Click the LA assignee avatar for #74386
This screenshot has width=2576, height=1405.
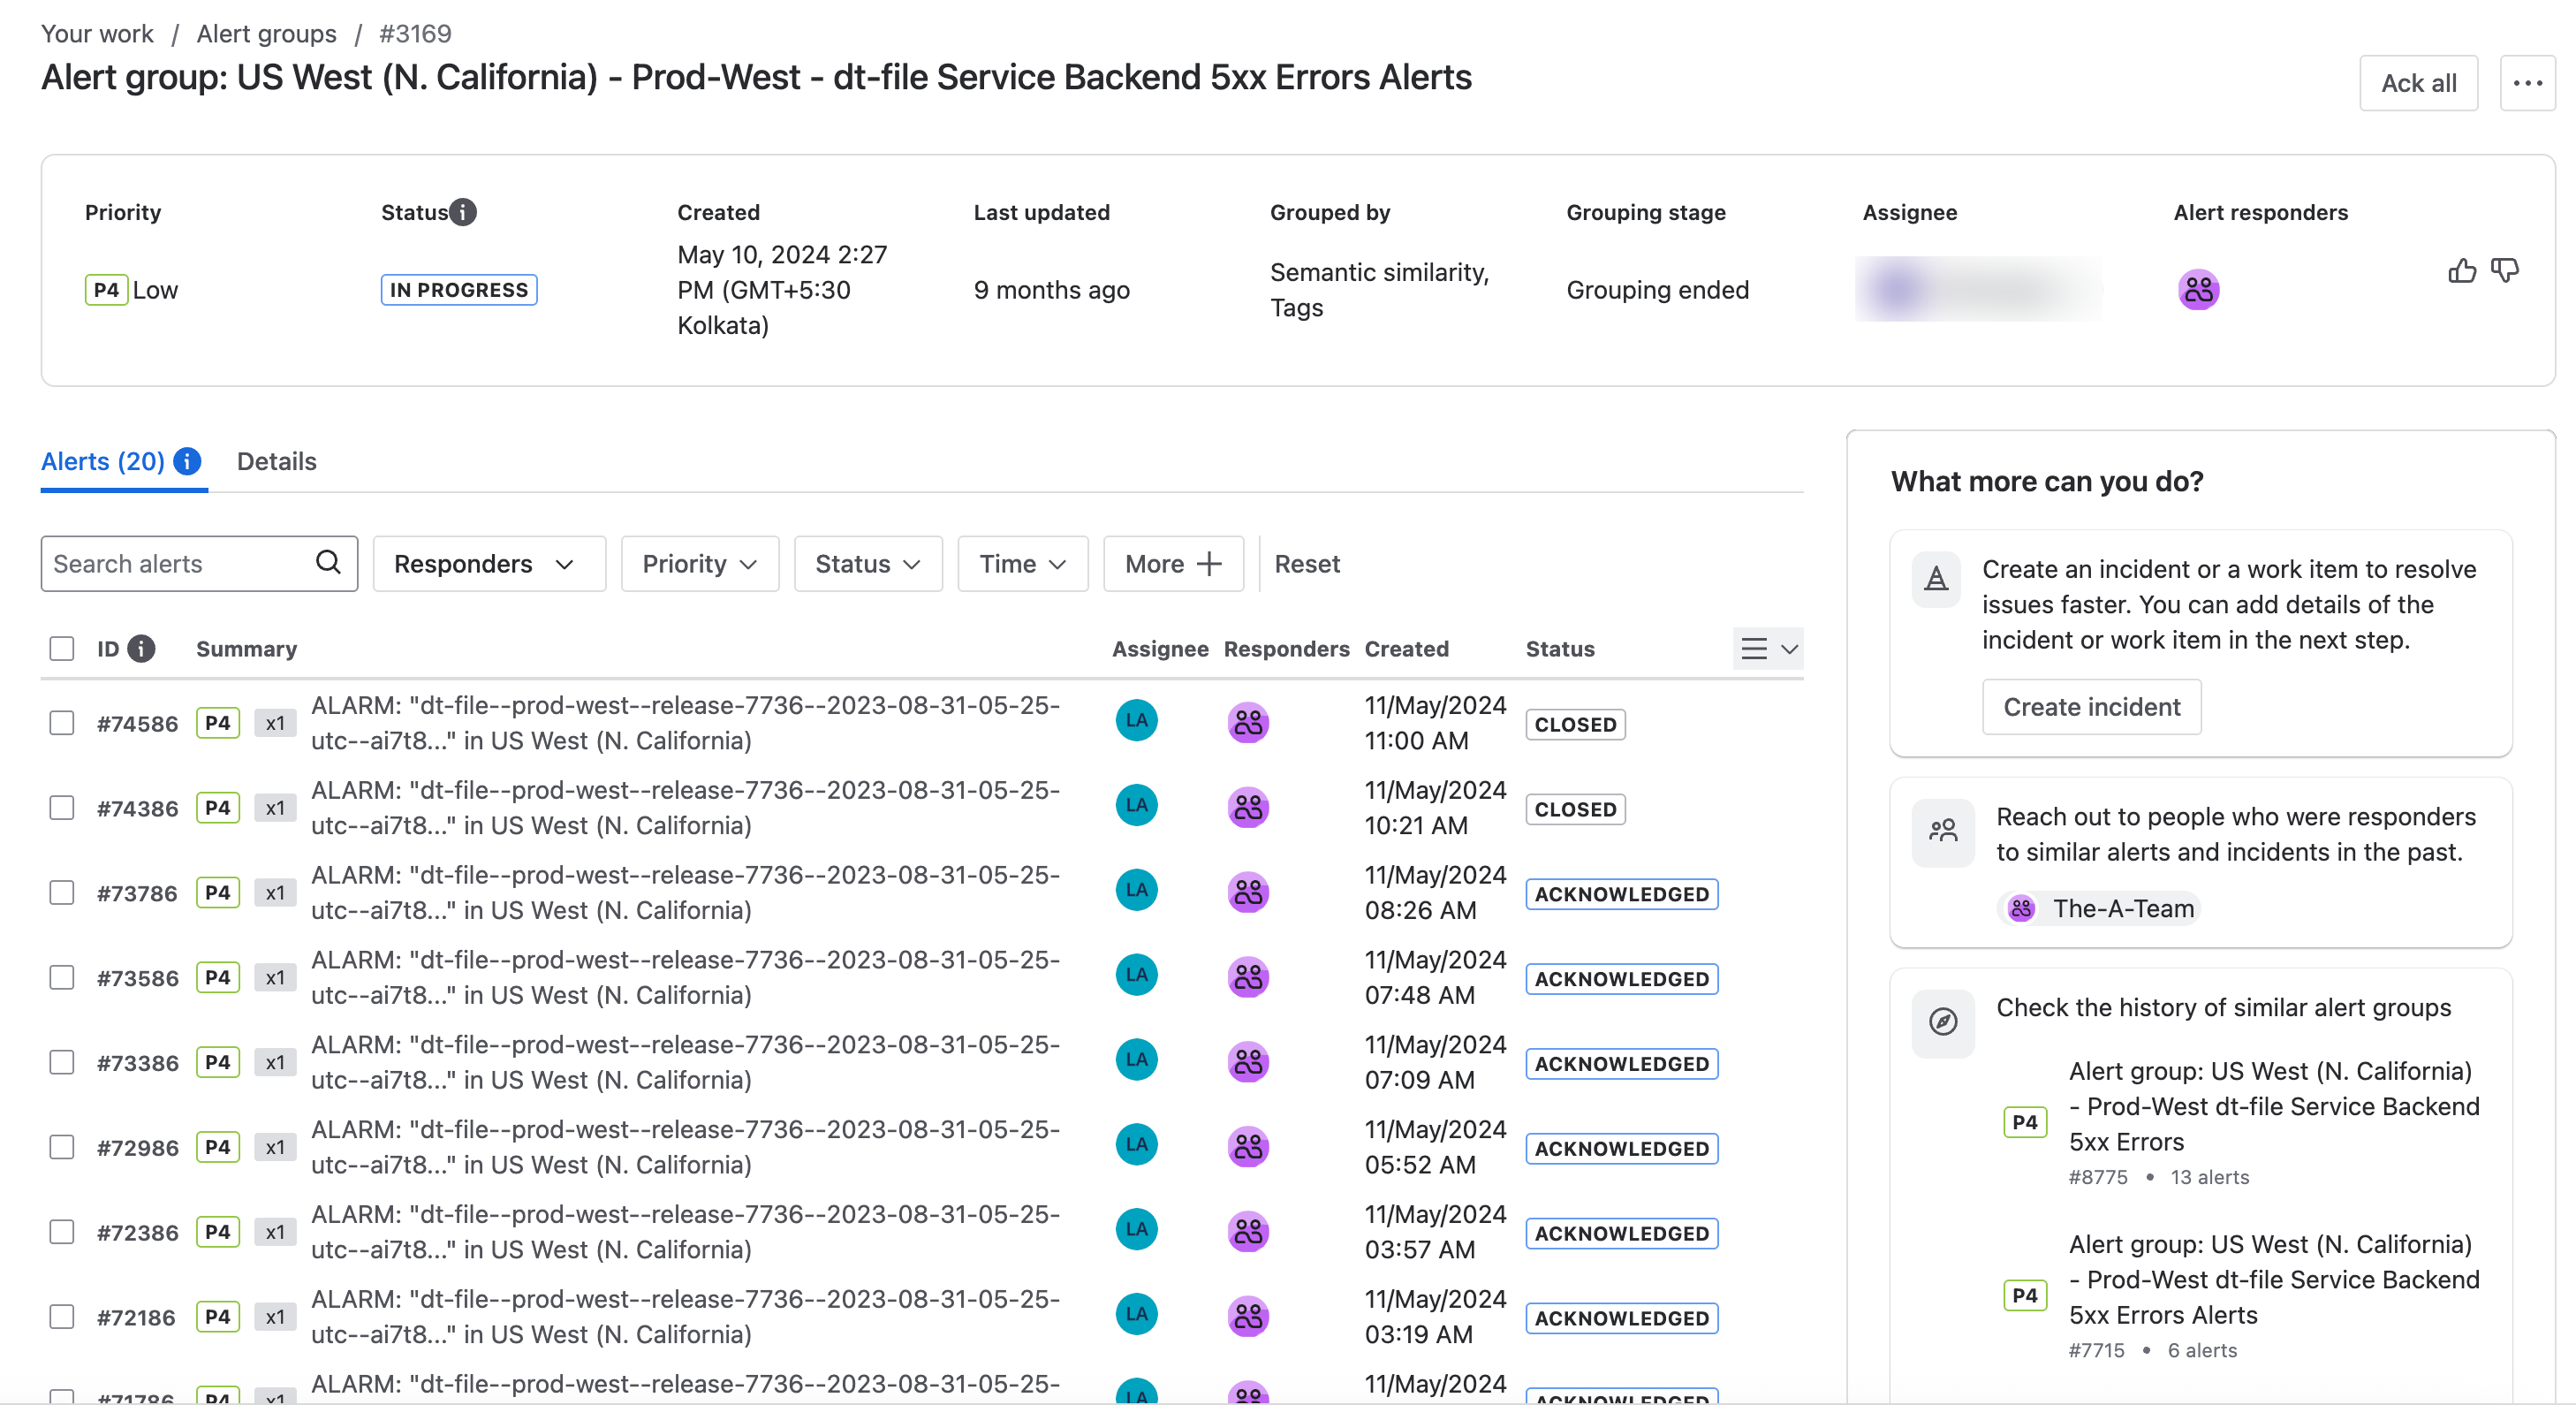click(1136, 806)
